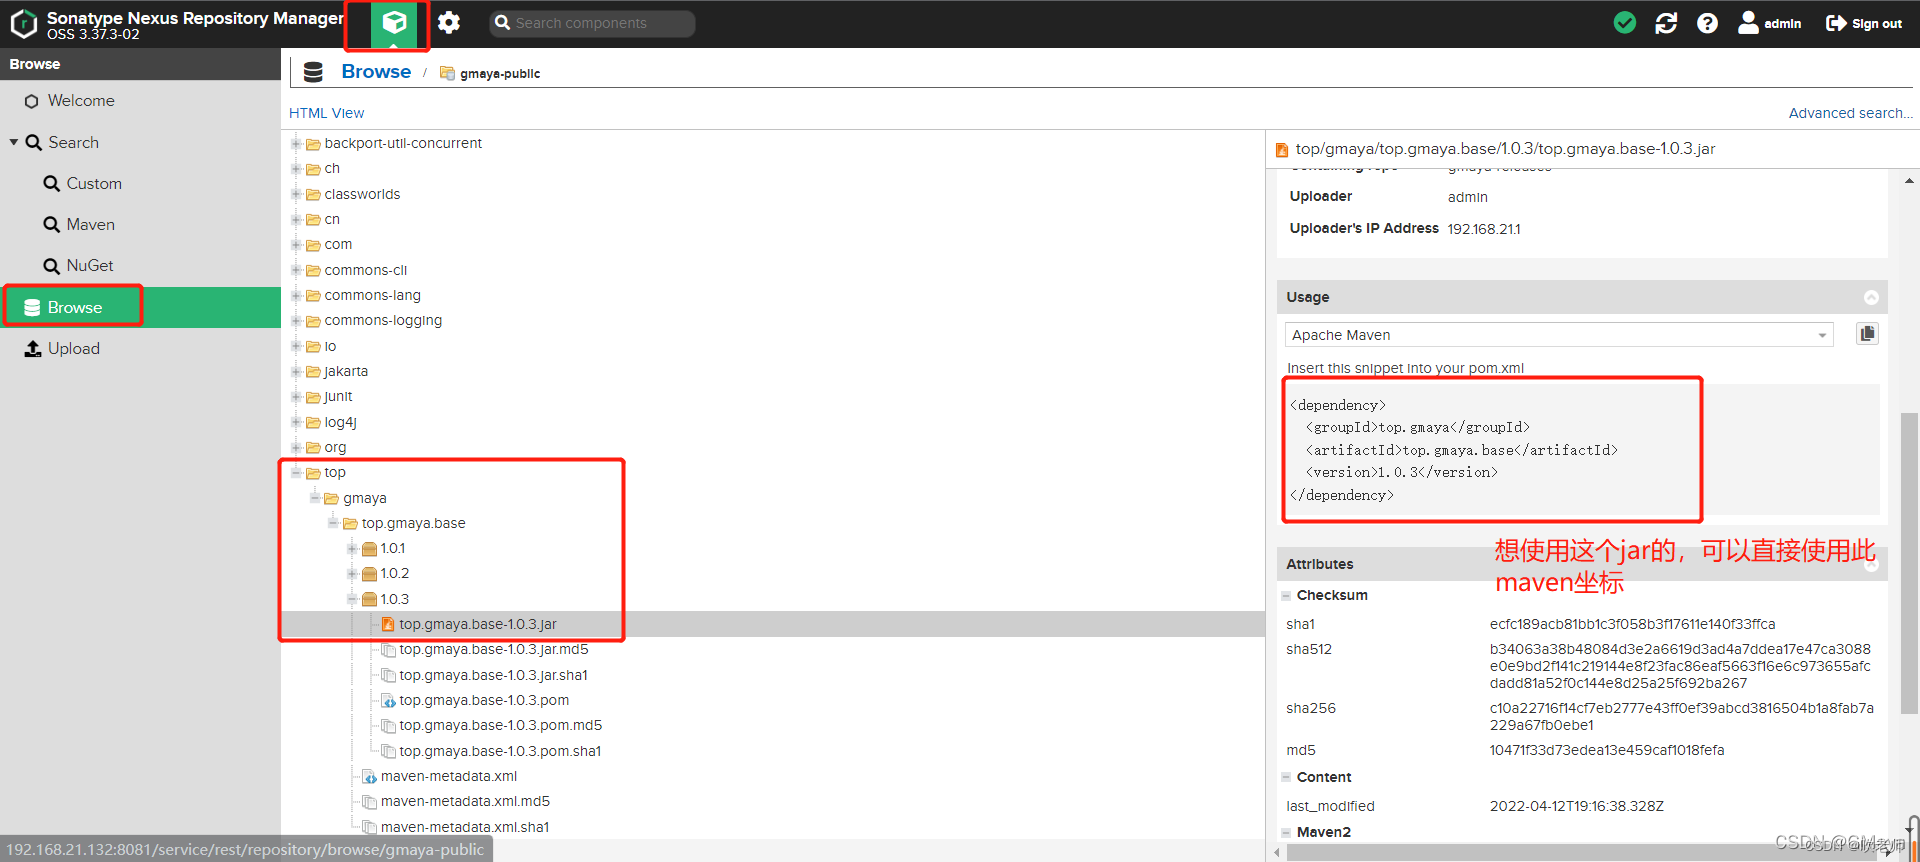
Task: Click the uploader IP address value
Action: (1484, 229)
